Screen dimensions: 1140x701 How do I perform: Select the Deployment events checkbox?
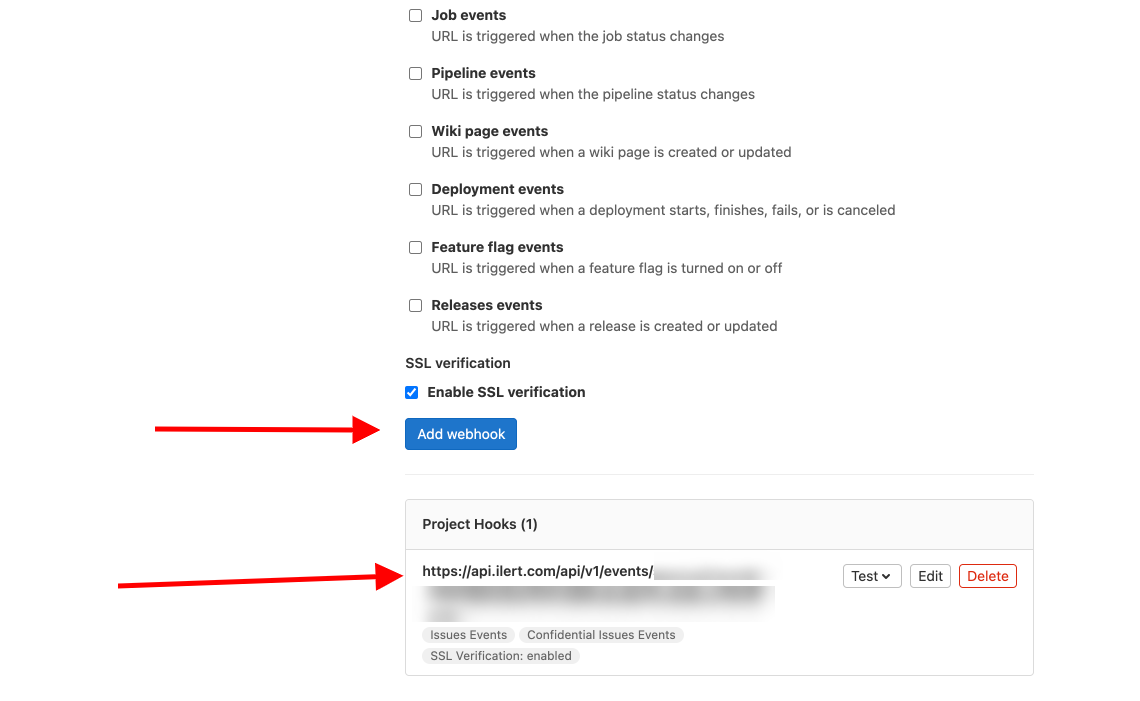(x=415, y=190)
